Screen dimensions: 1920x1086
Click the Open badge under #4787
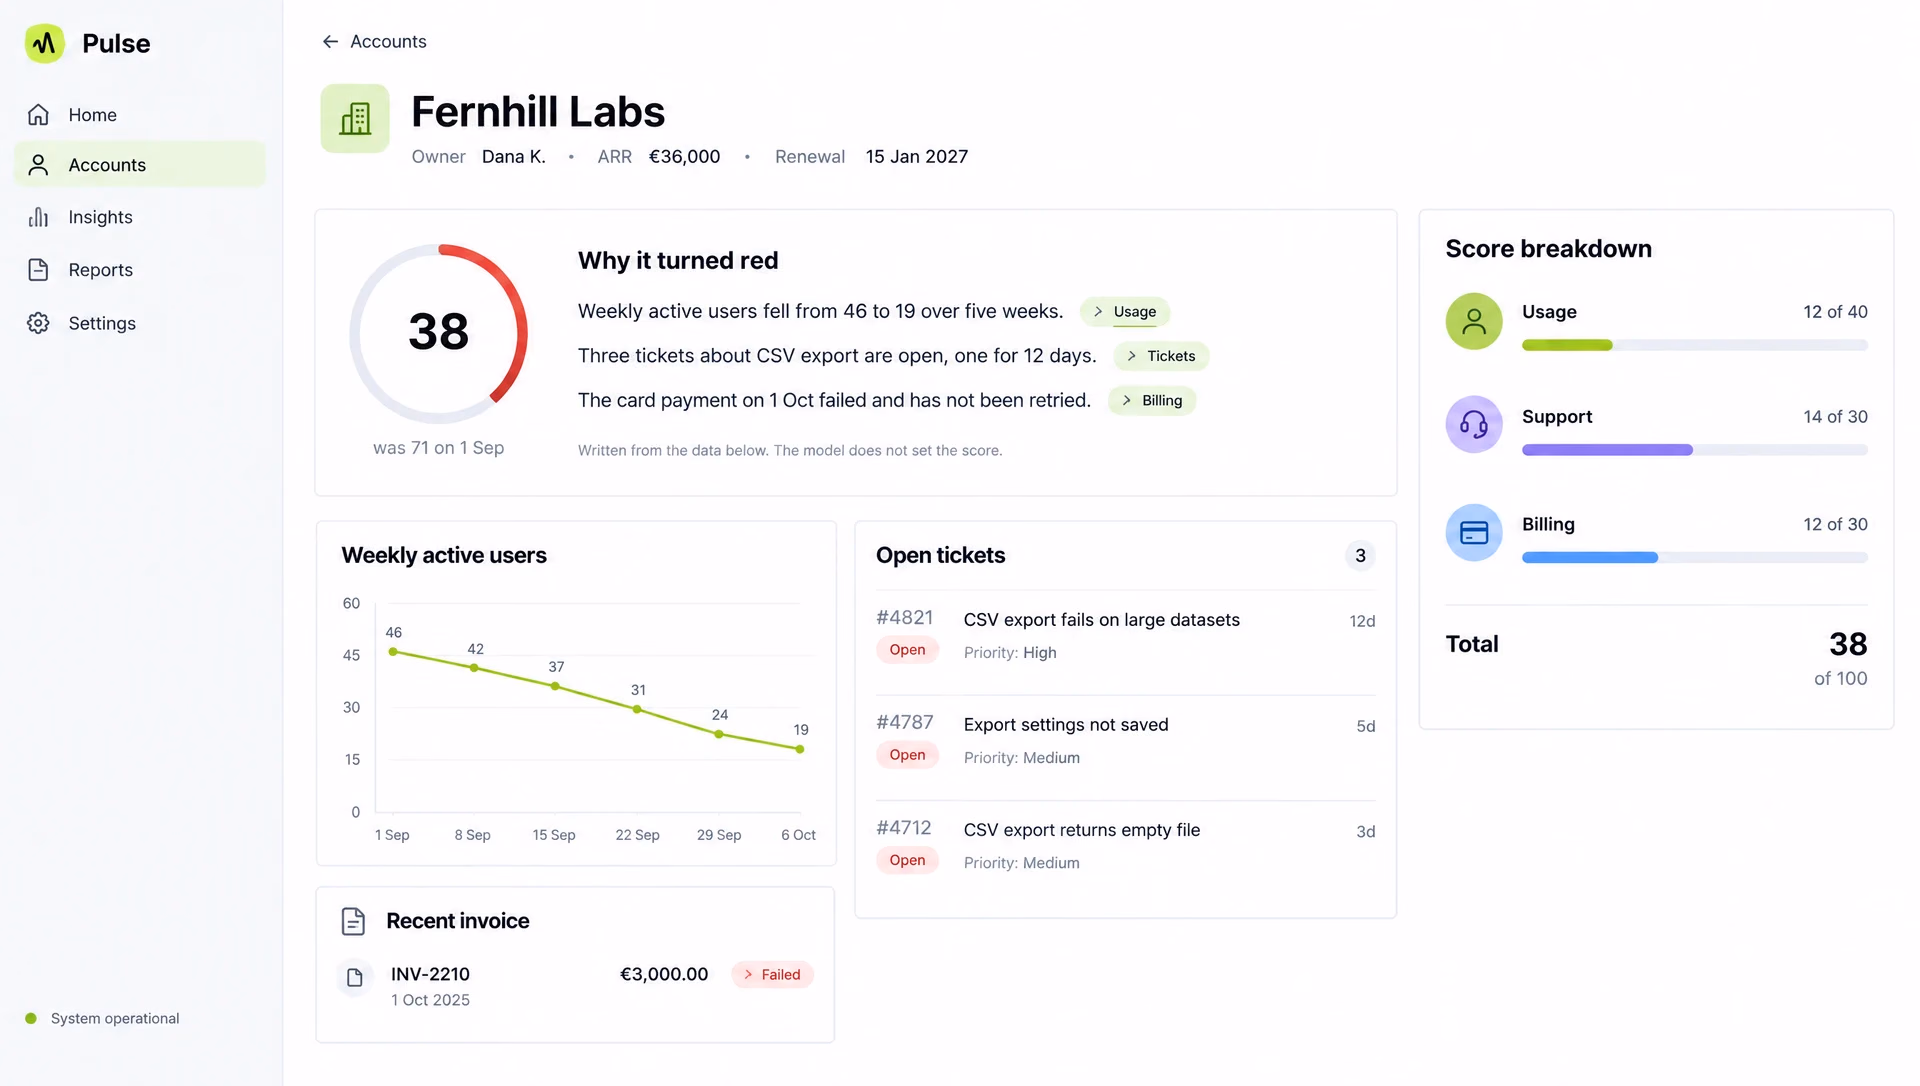click(907, 755)
